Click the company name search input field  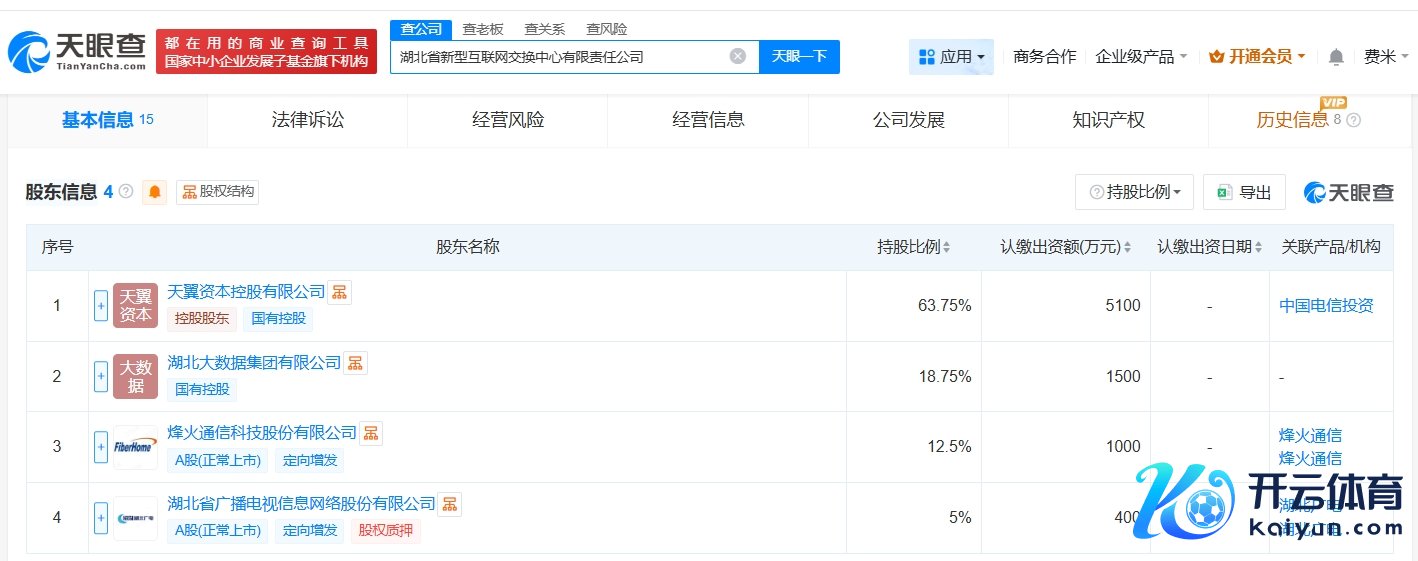click(560, 57)
